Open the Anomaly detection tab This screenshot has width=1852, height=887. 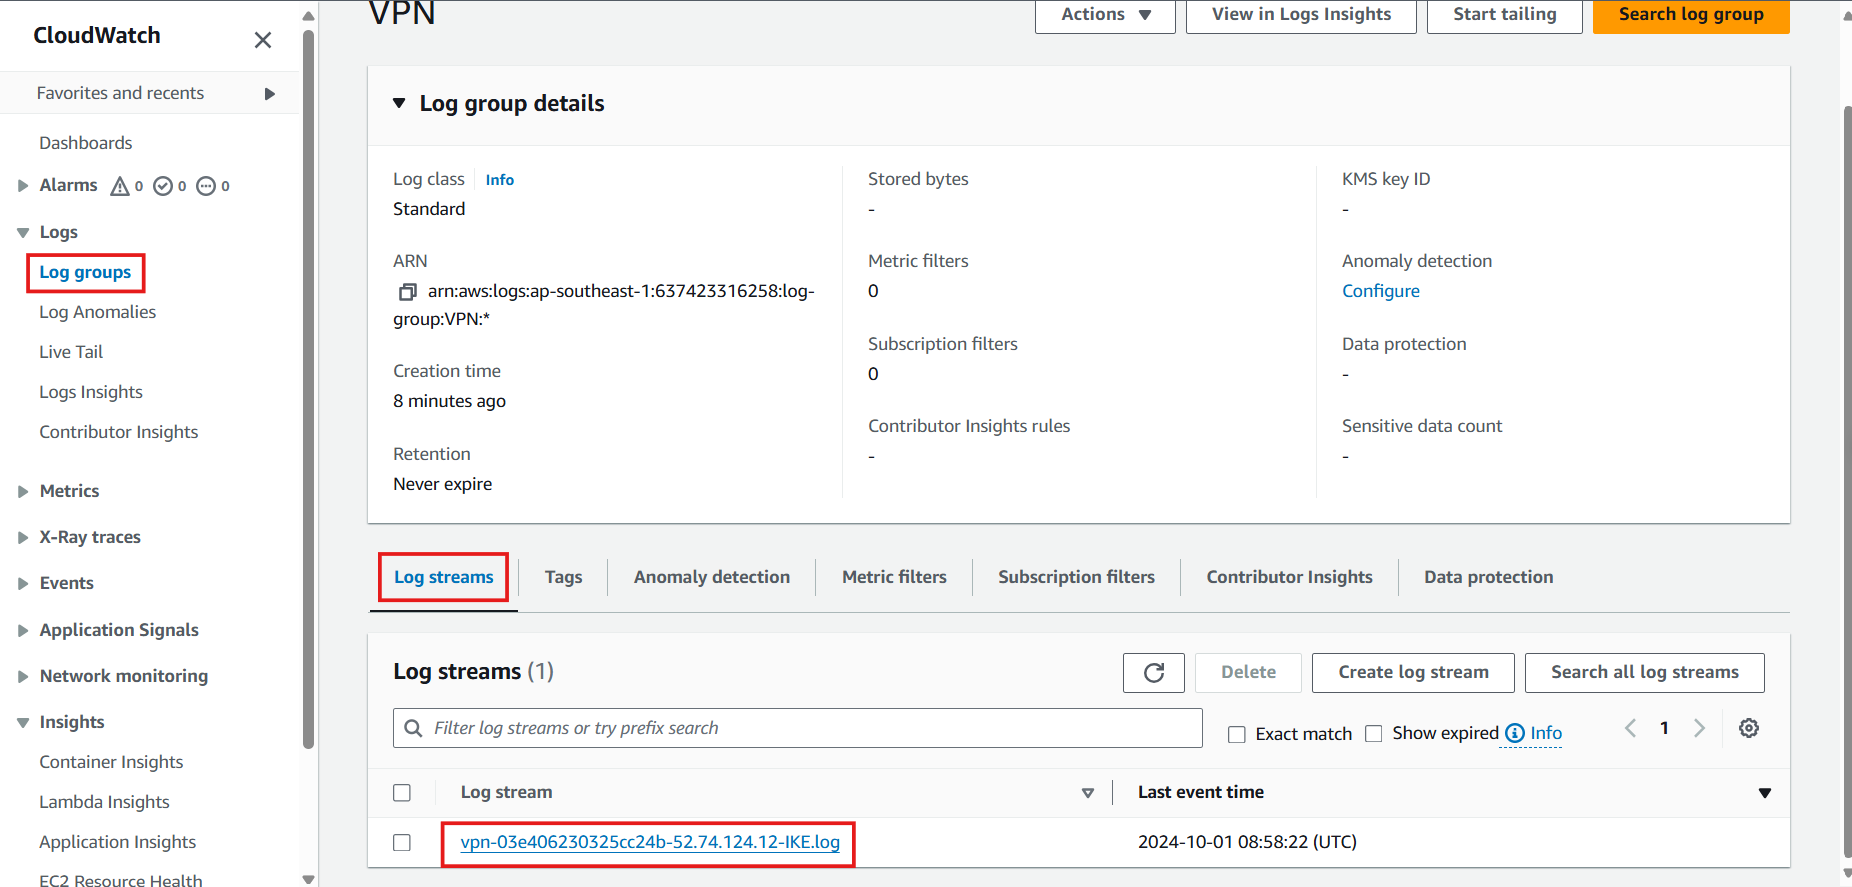712,577
